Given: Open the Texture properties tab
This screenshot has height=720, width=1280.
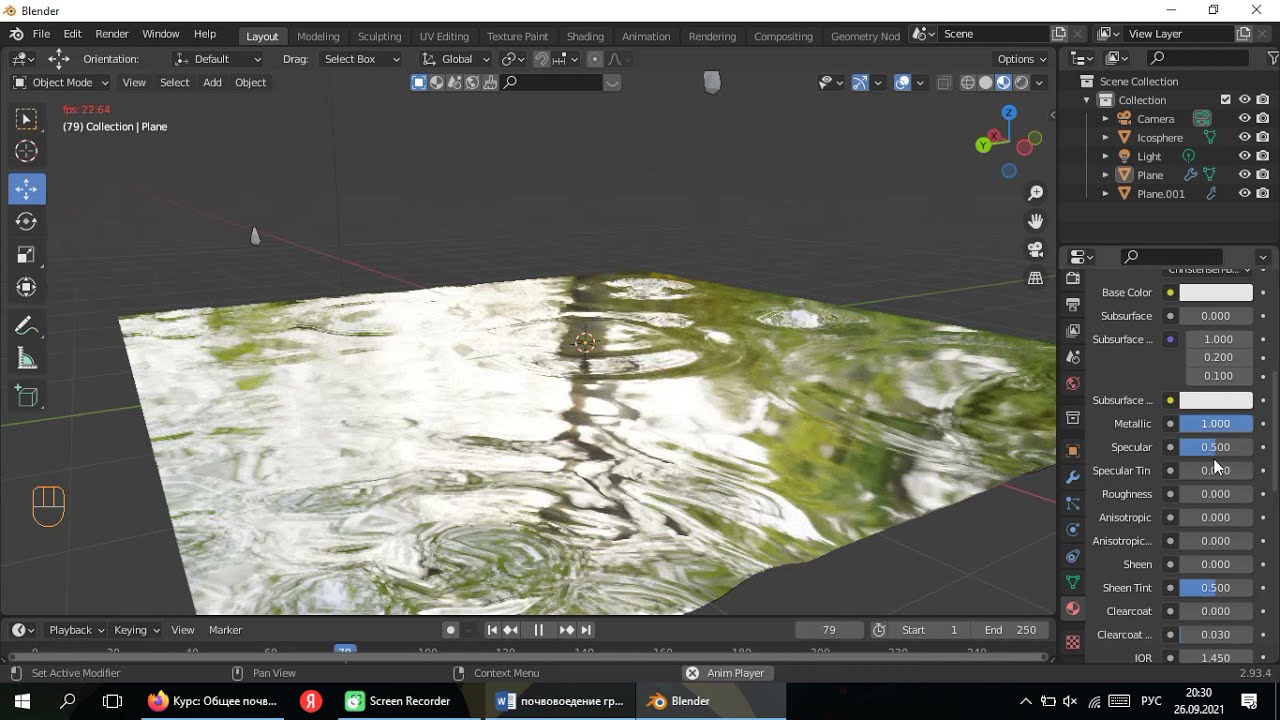Looking at the screenshot, I should [x=1073, y=642].
